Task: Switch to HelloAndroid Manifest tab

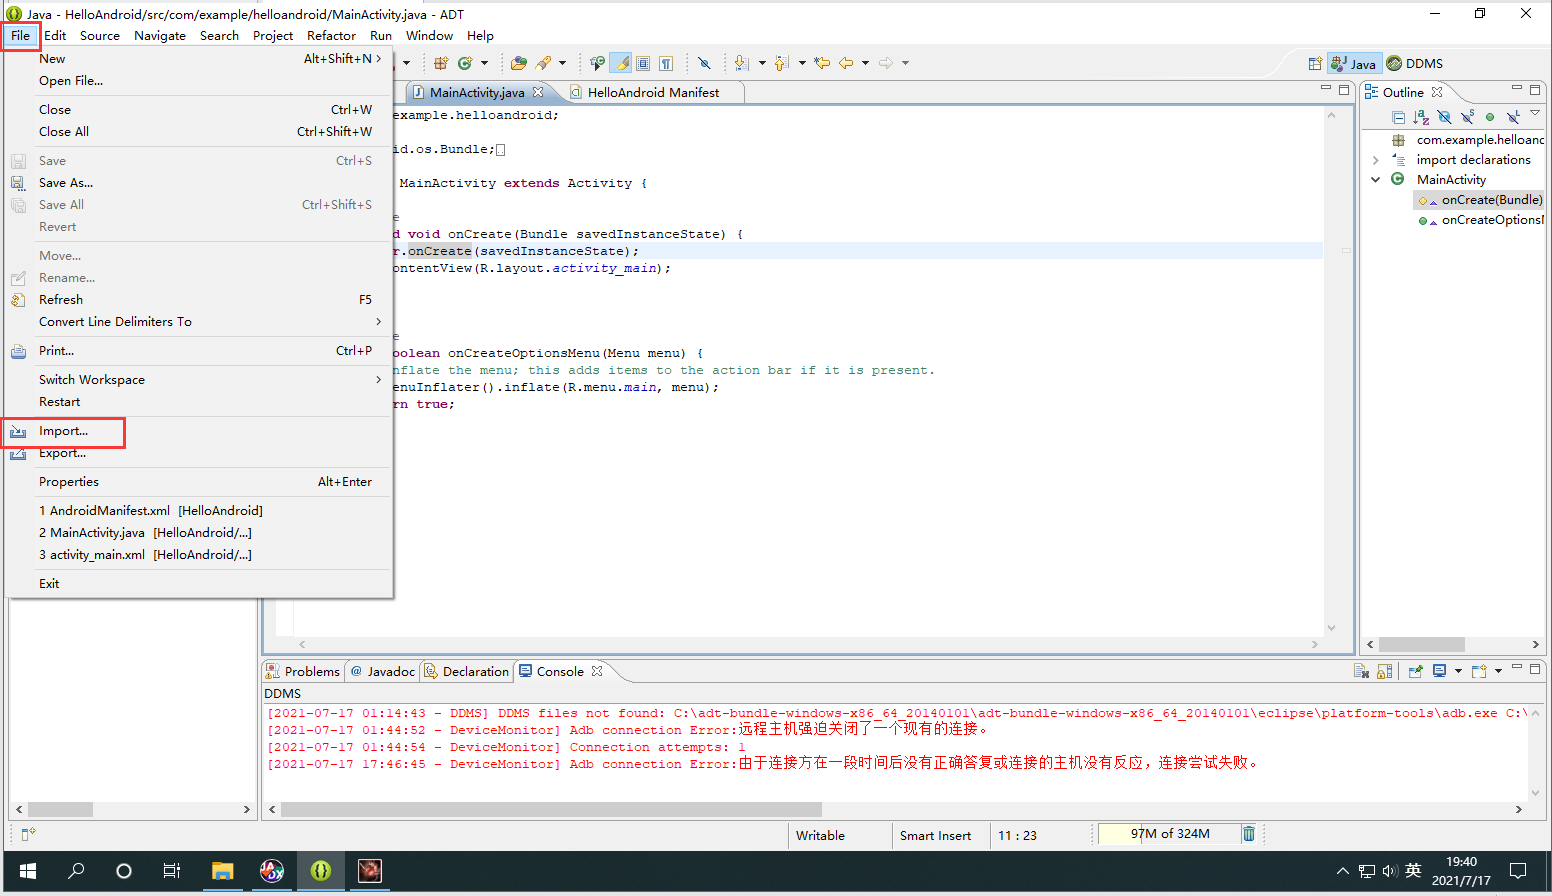Action: (653, 92)
